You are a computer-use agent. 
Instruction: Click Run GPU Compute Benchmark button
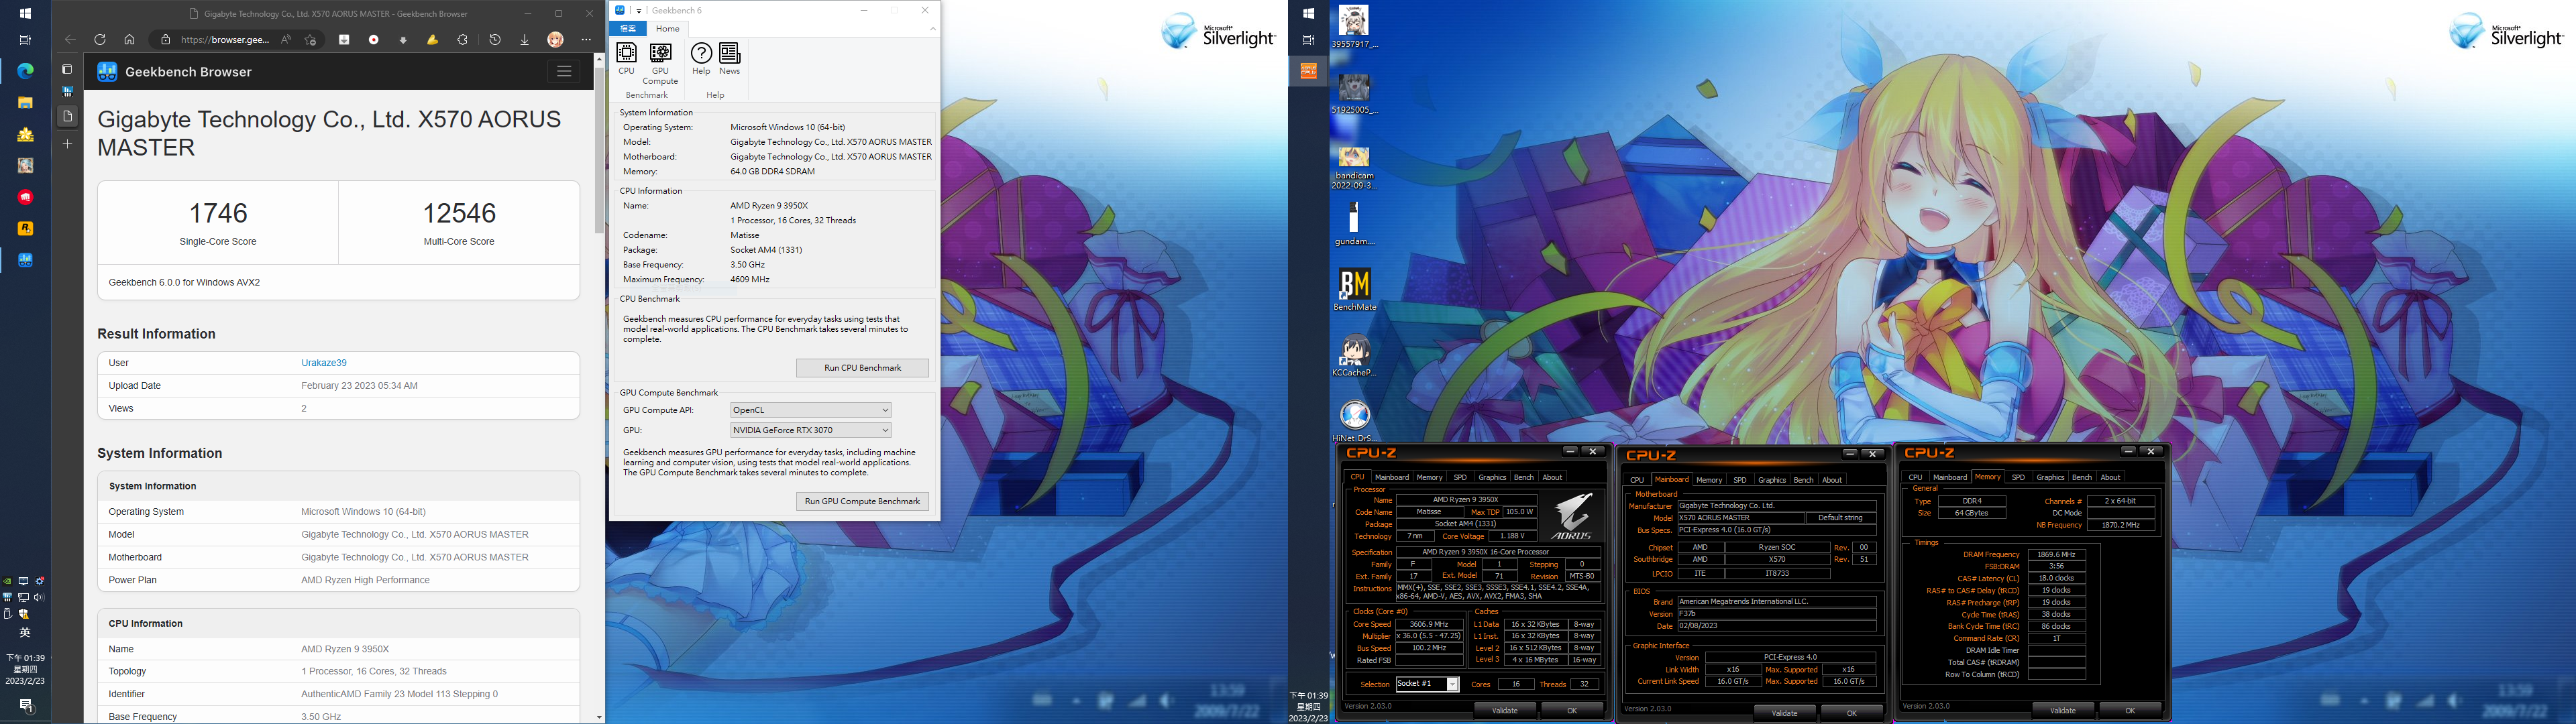[862, 501]
